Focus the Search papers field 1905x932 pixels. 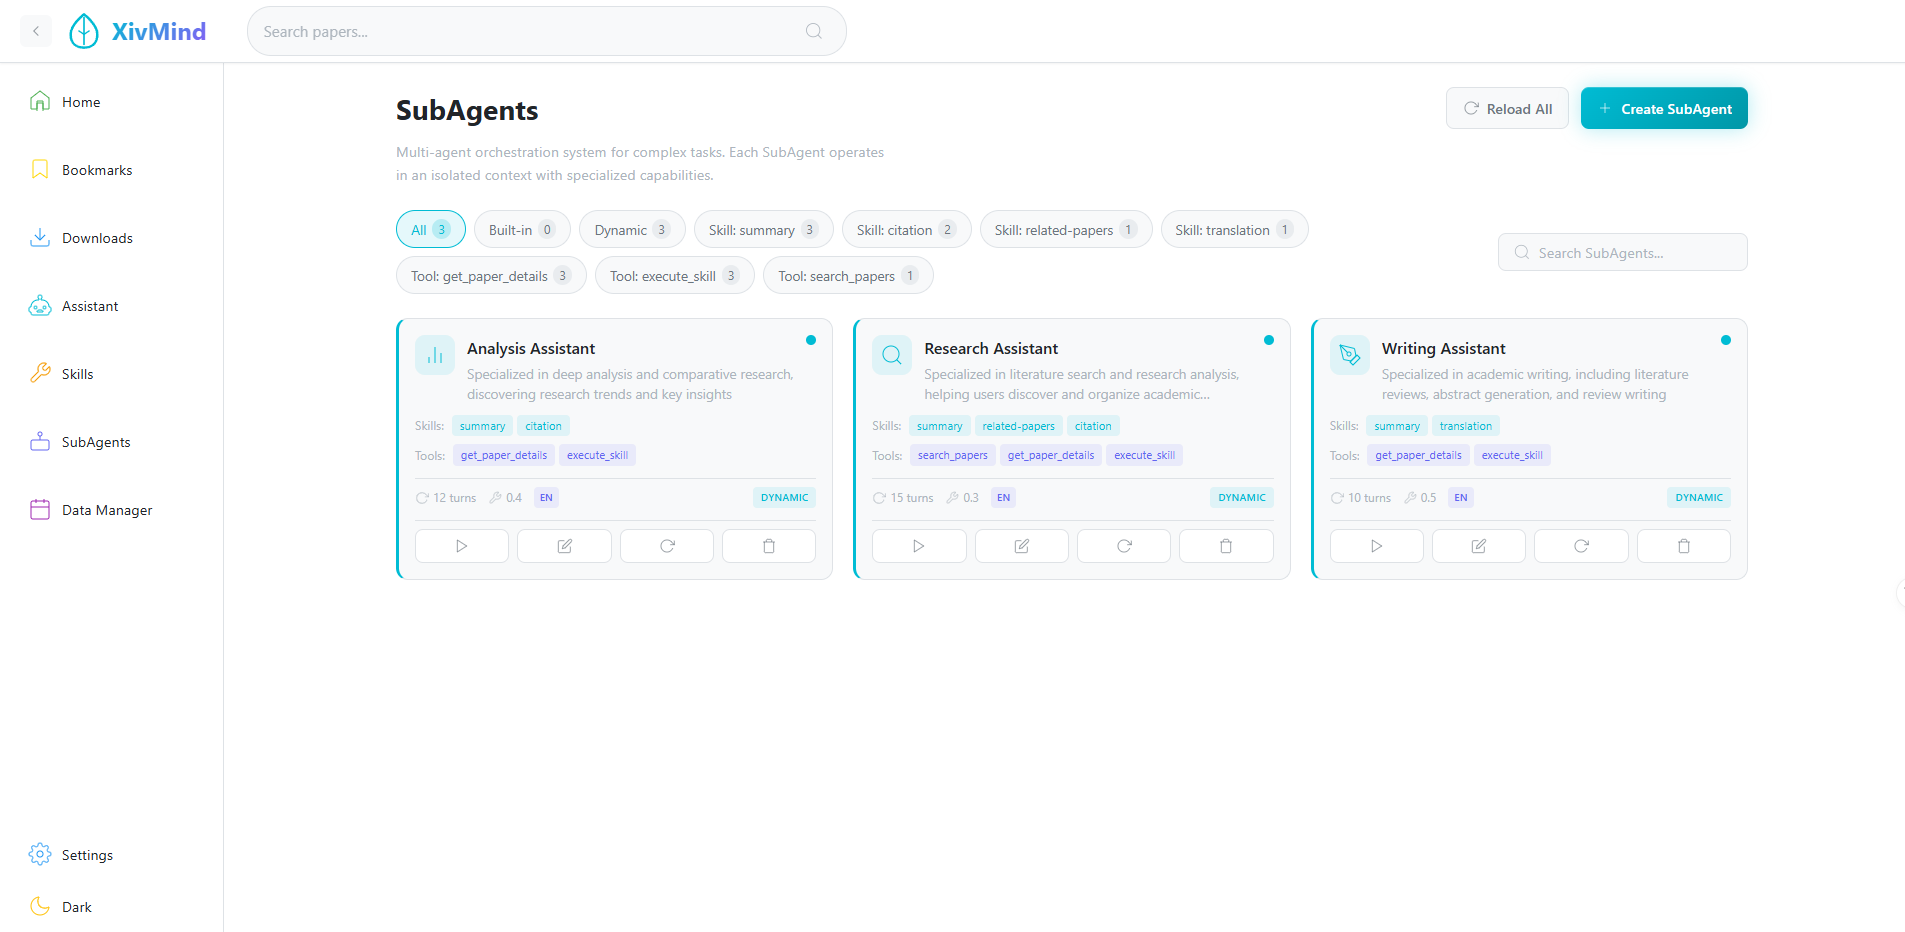pyautogui.click(x=547, y=31)
